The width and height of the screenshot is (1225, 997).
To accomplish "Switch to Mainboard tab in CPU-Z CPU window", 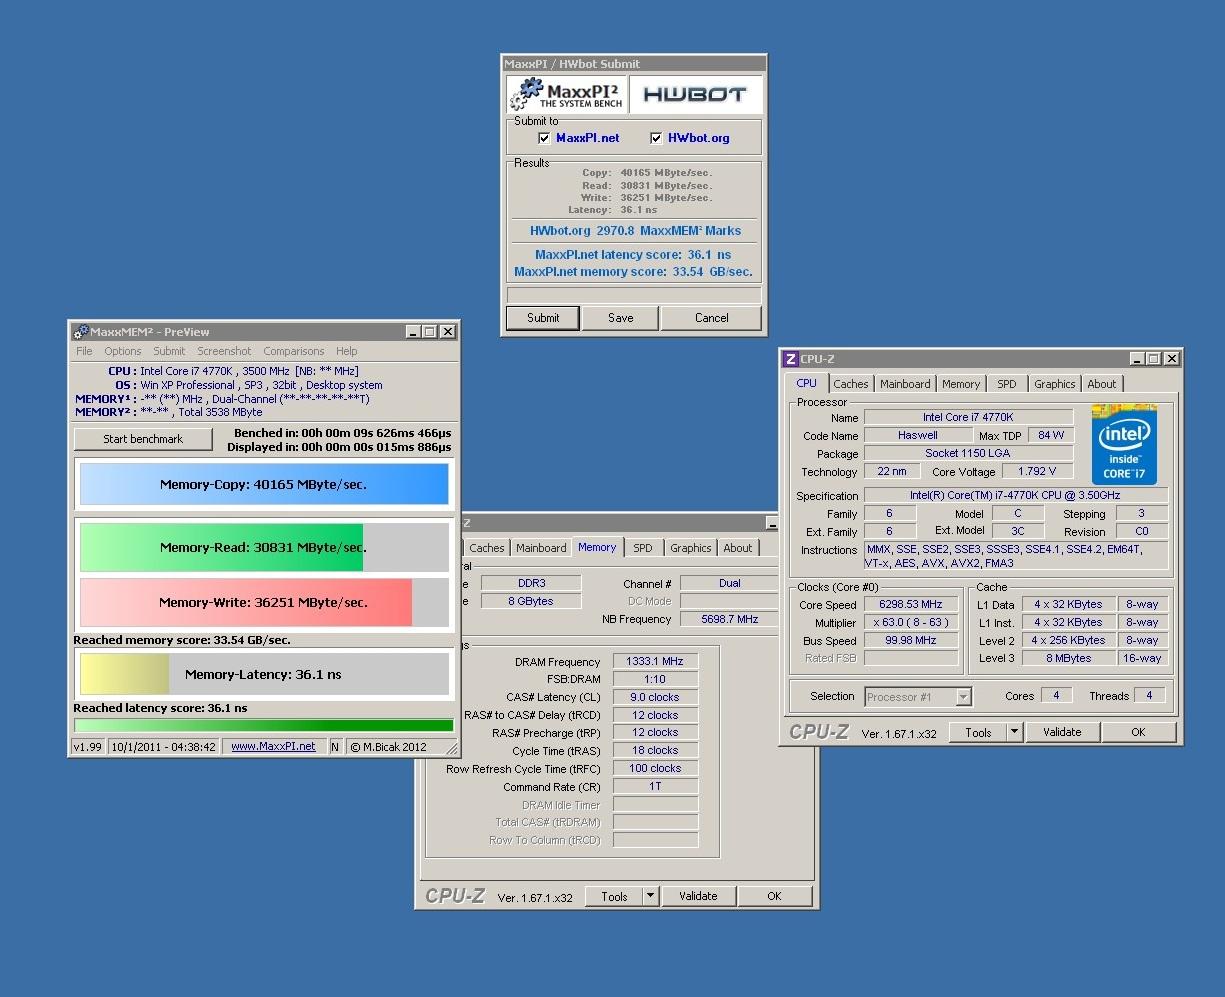I will pyautogui.click(x=905, y=384).
